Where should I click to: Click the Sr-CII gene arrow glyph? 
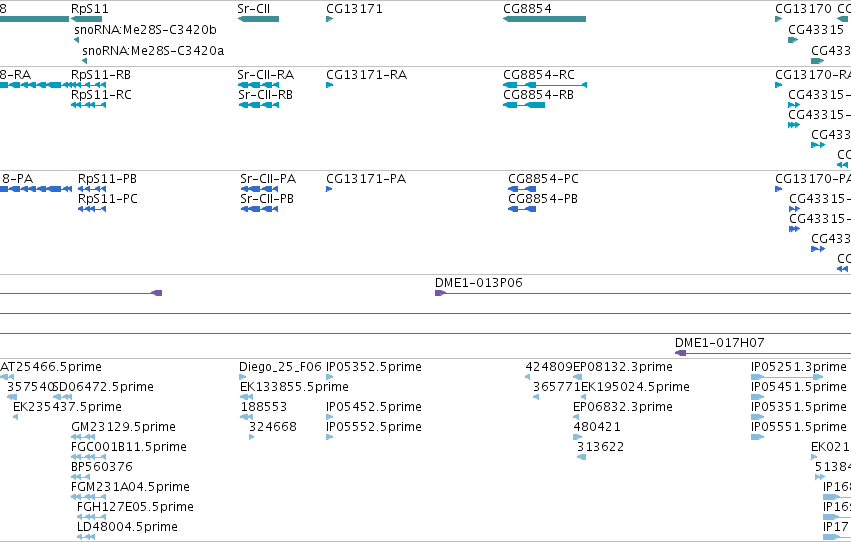coord(258,19)
